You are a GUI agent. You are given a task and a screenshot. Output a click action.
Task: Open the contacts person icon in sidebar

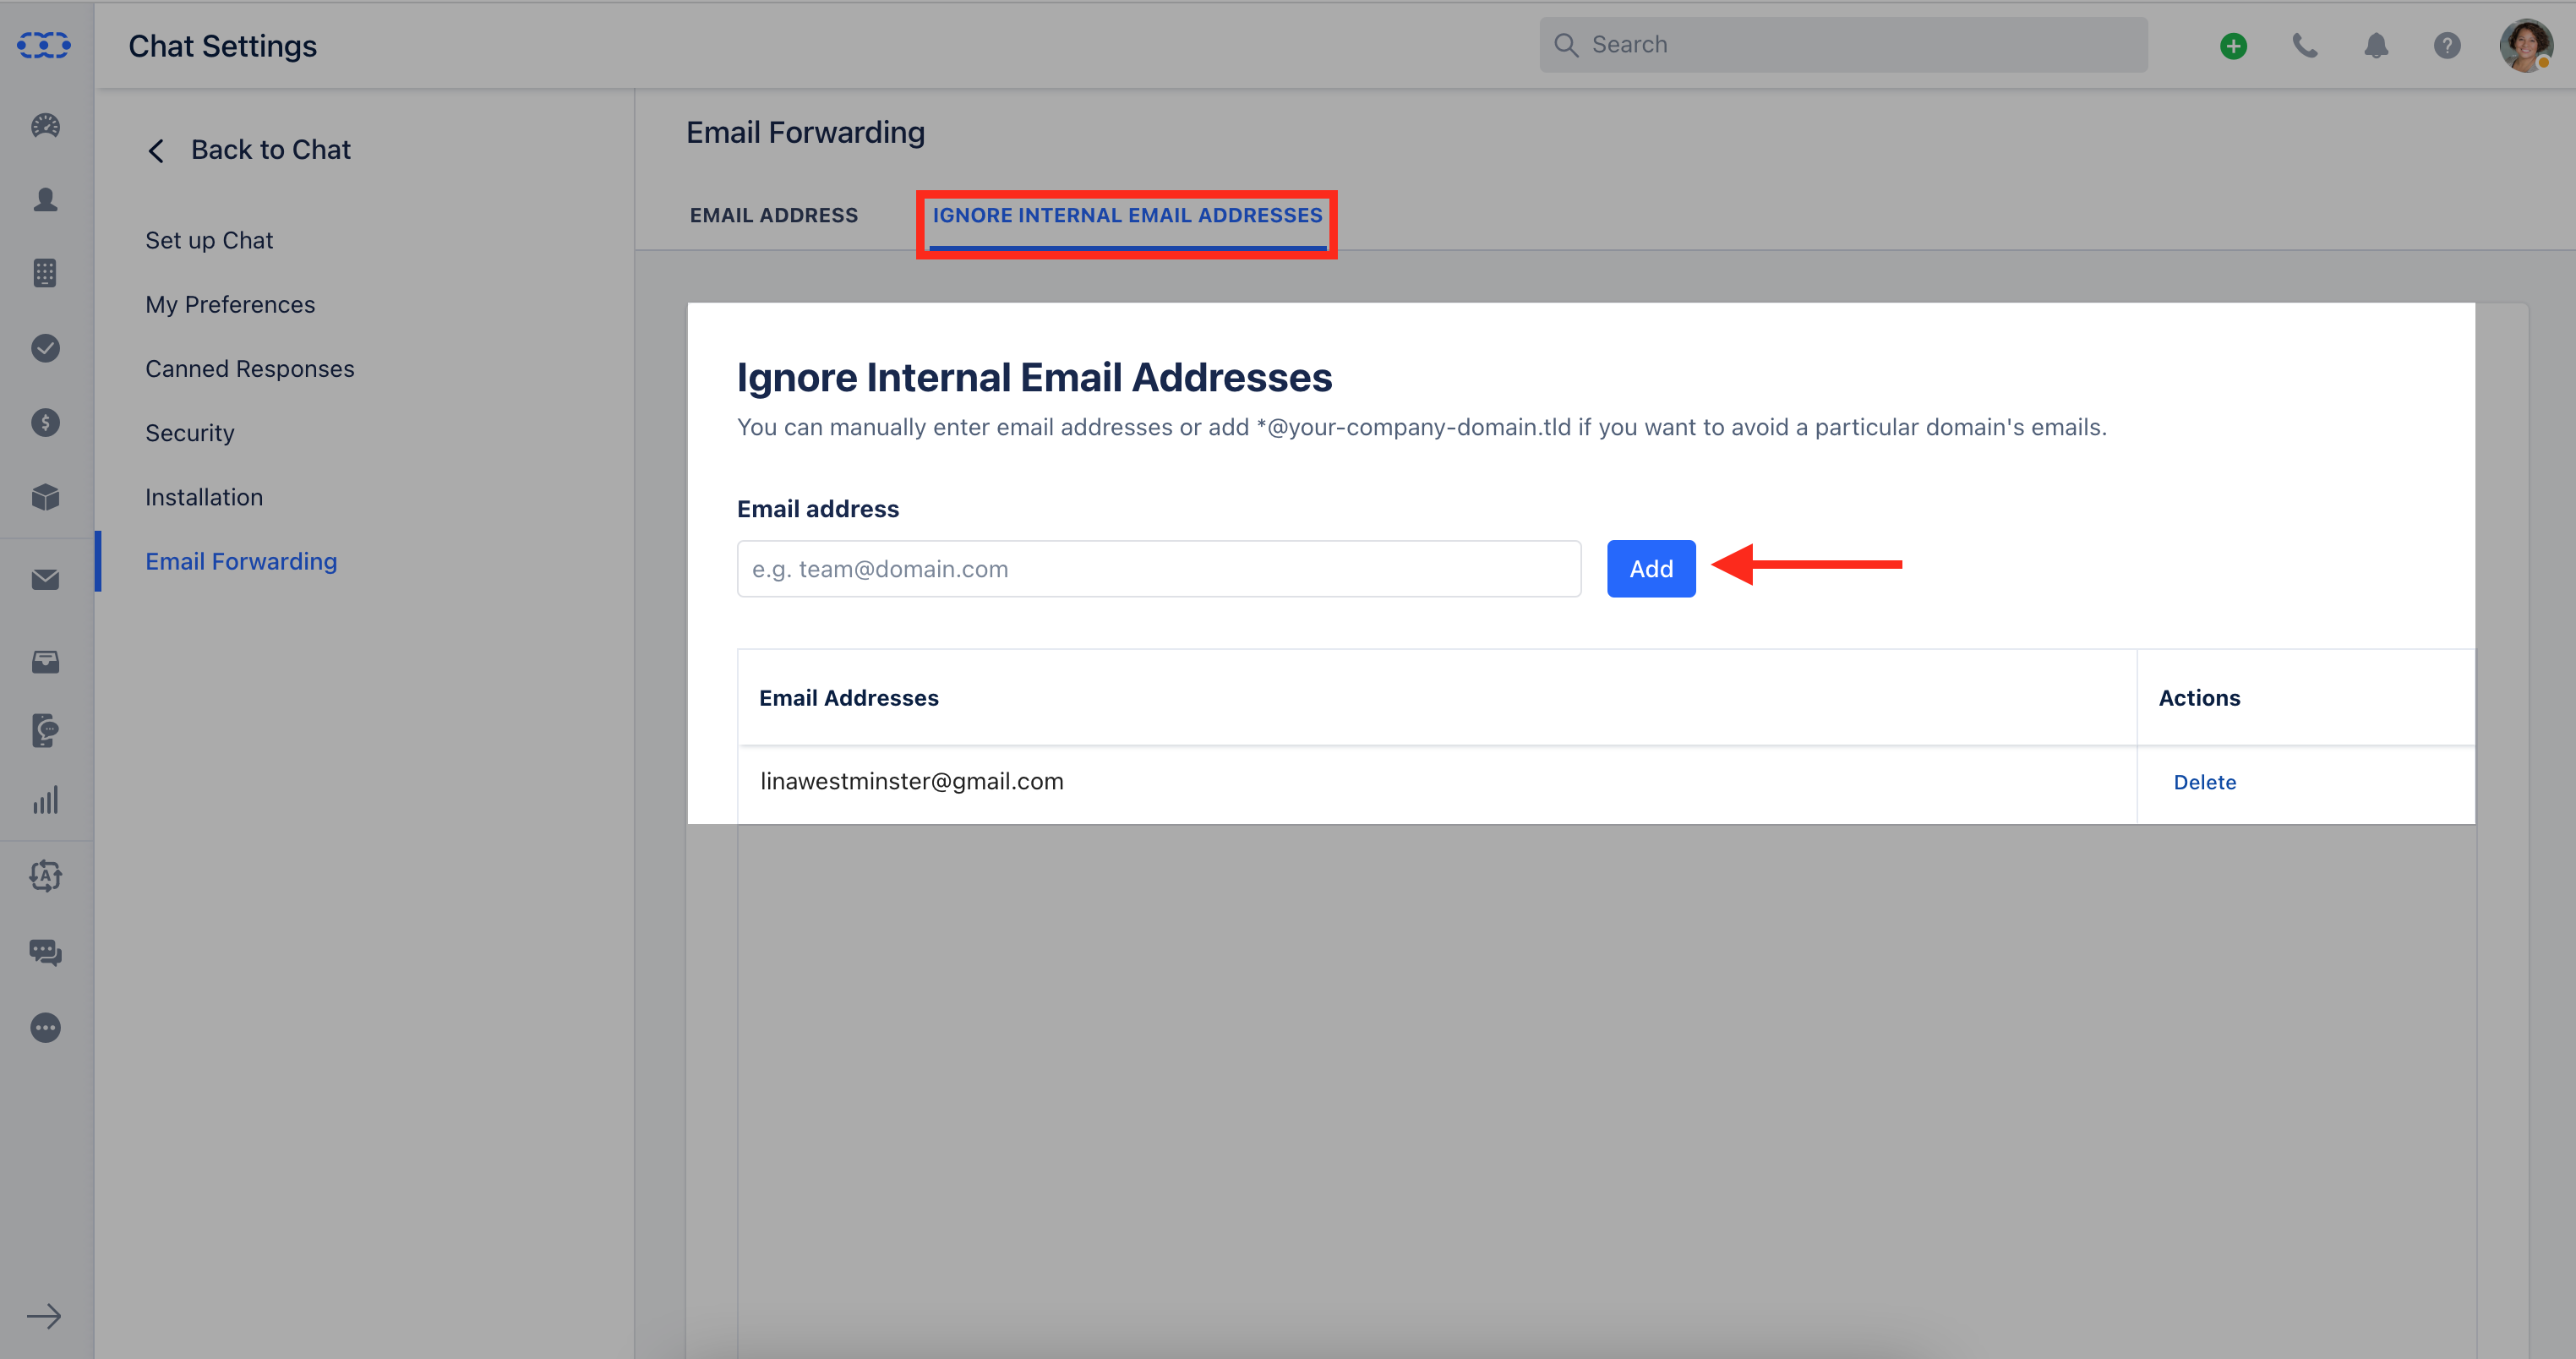coord(45,199)
